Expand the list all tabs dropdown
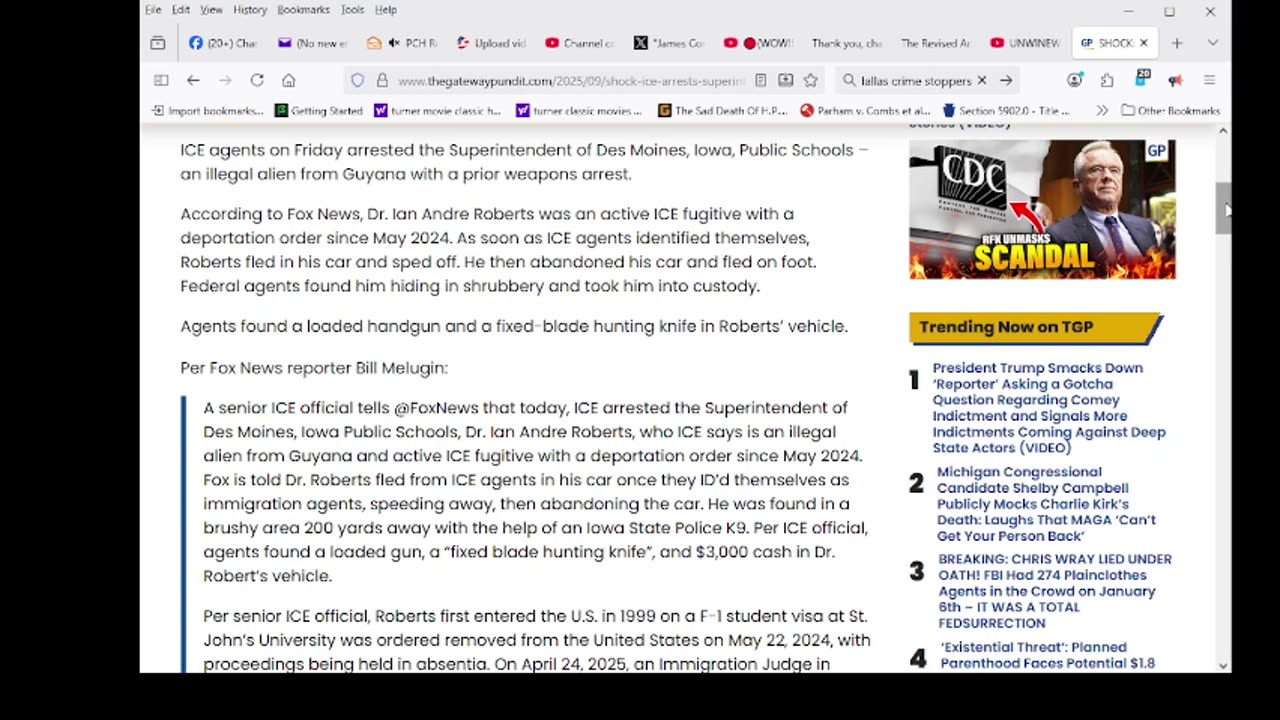This screenshot has width=1280, height=720. coord(1212,43)
